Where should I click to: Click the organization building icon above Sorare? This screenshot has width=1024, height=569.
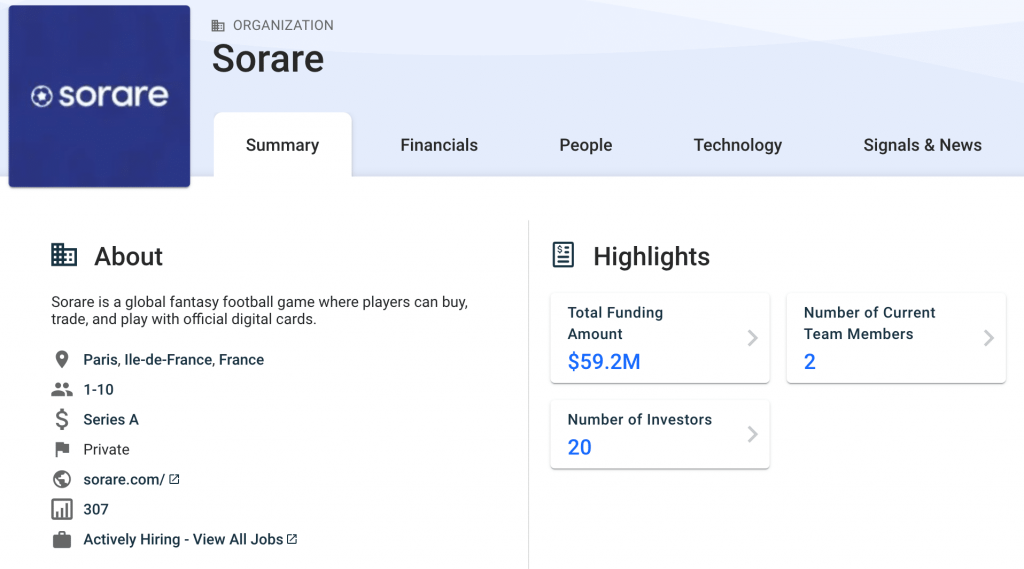(218, 25)
